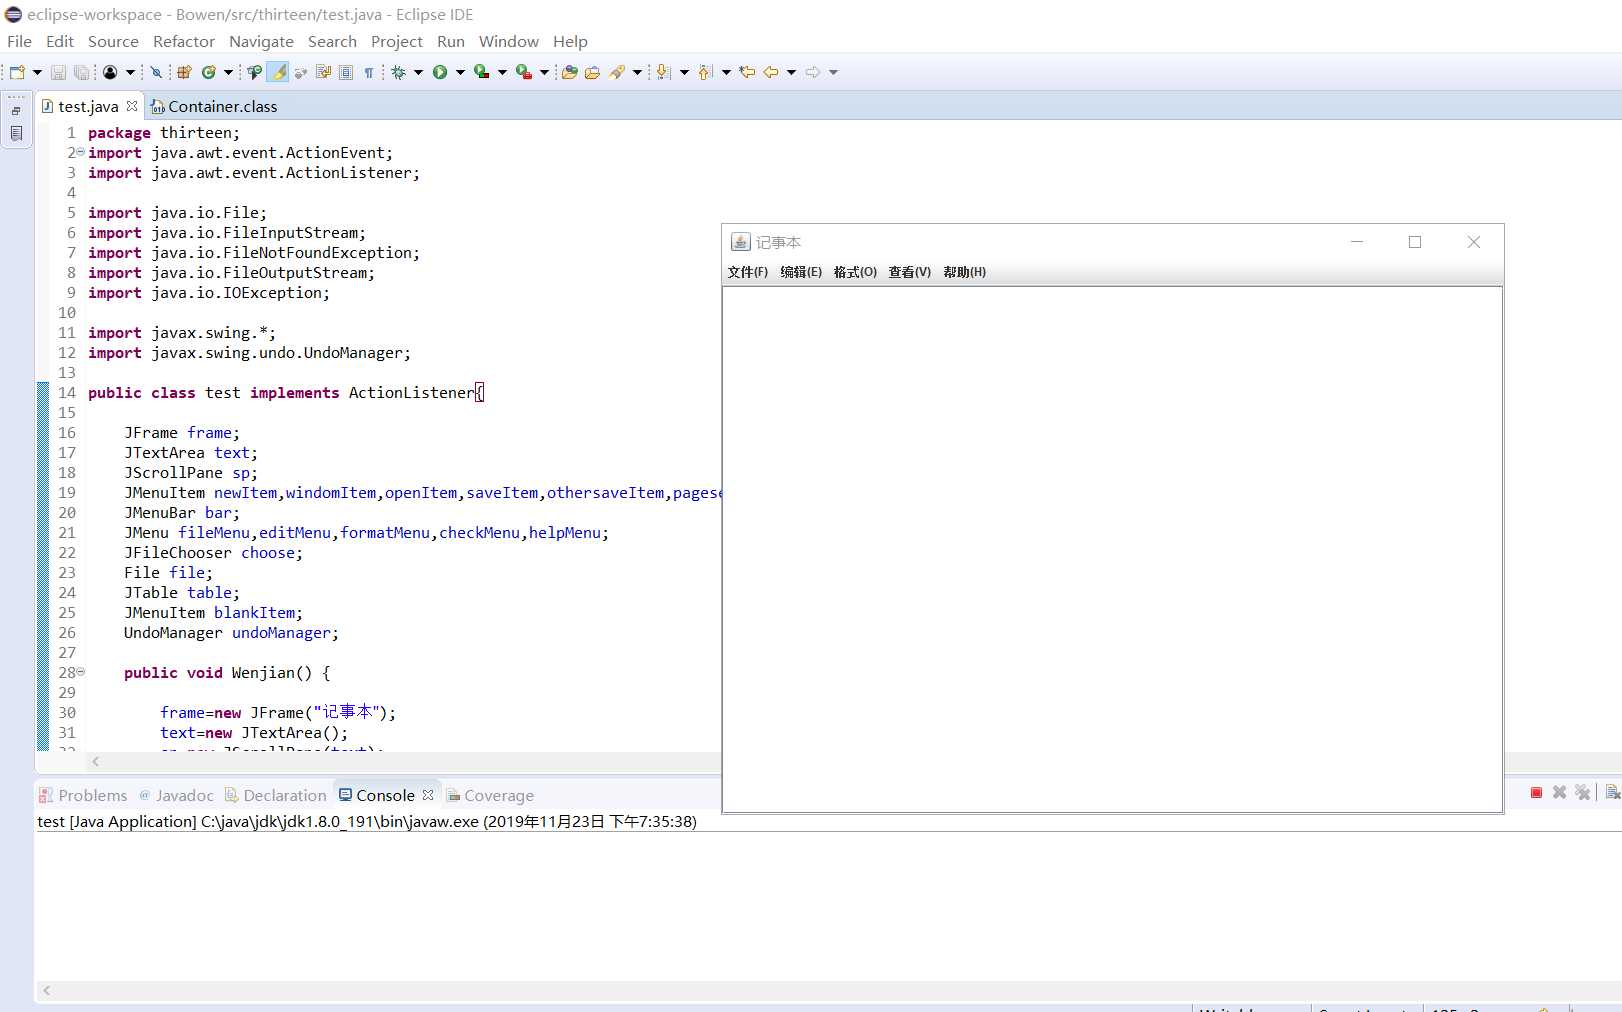The width and height of the screenshot is (1622, 1012).
Task: Open Debug configurations dropdown arrow
Action: [x=418, y=72]
